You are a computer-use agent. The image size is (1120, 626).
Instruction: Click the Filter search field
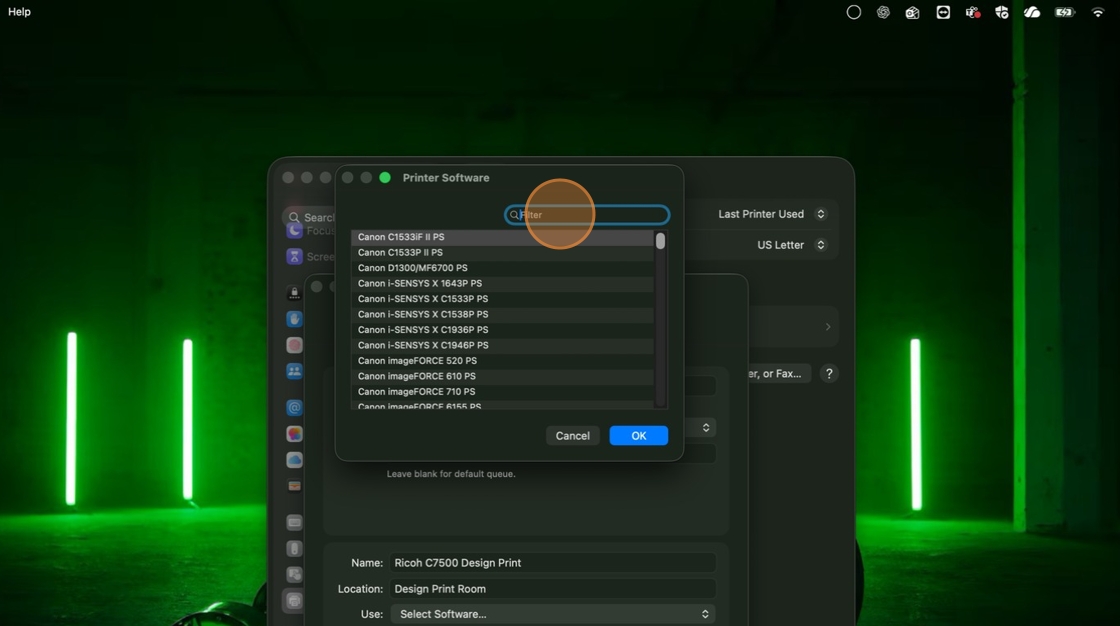(x=590, y=215)
